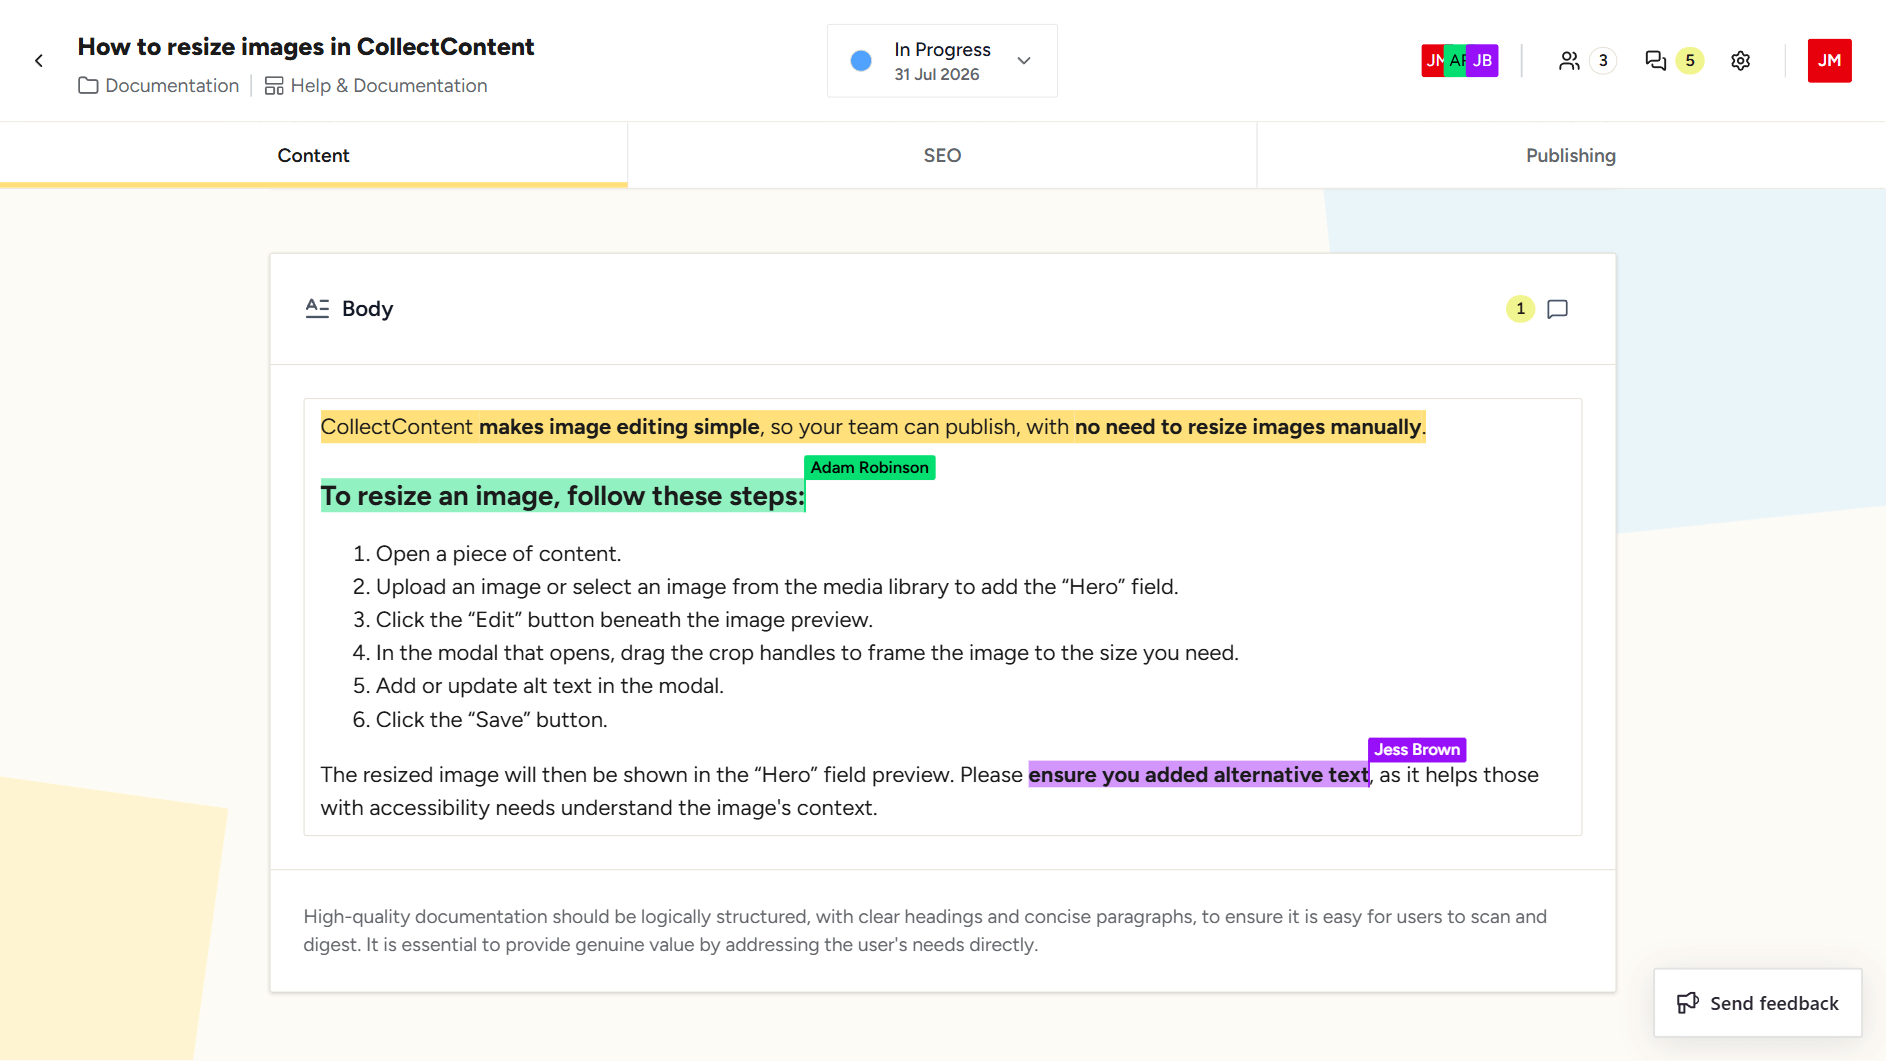Open the In Progress status dropdown
The image size is (1886, 1061).
point(942,61)
